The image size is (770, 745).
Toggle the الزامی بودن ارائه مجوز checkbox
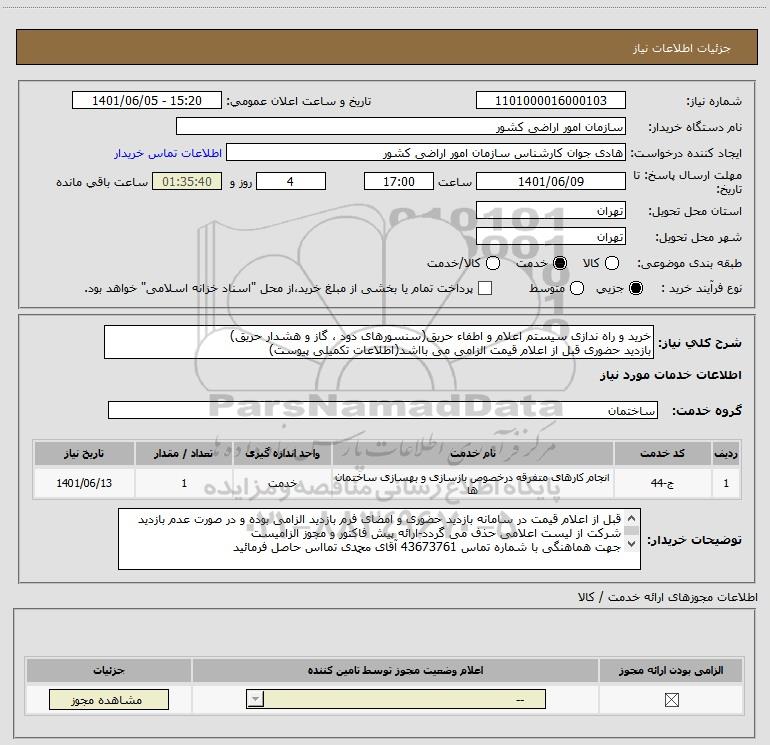coord(671,700)
